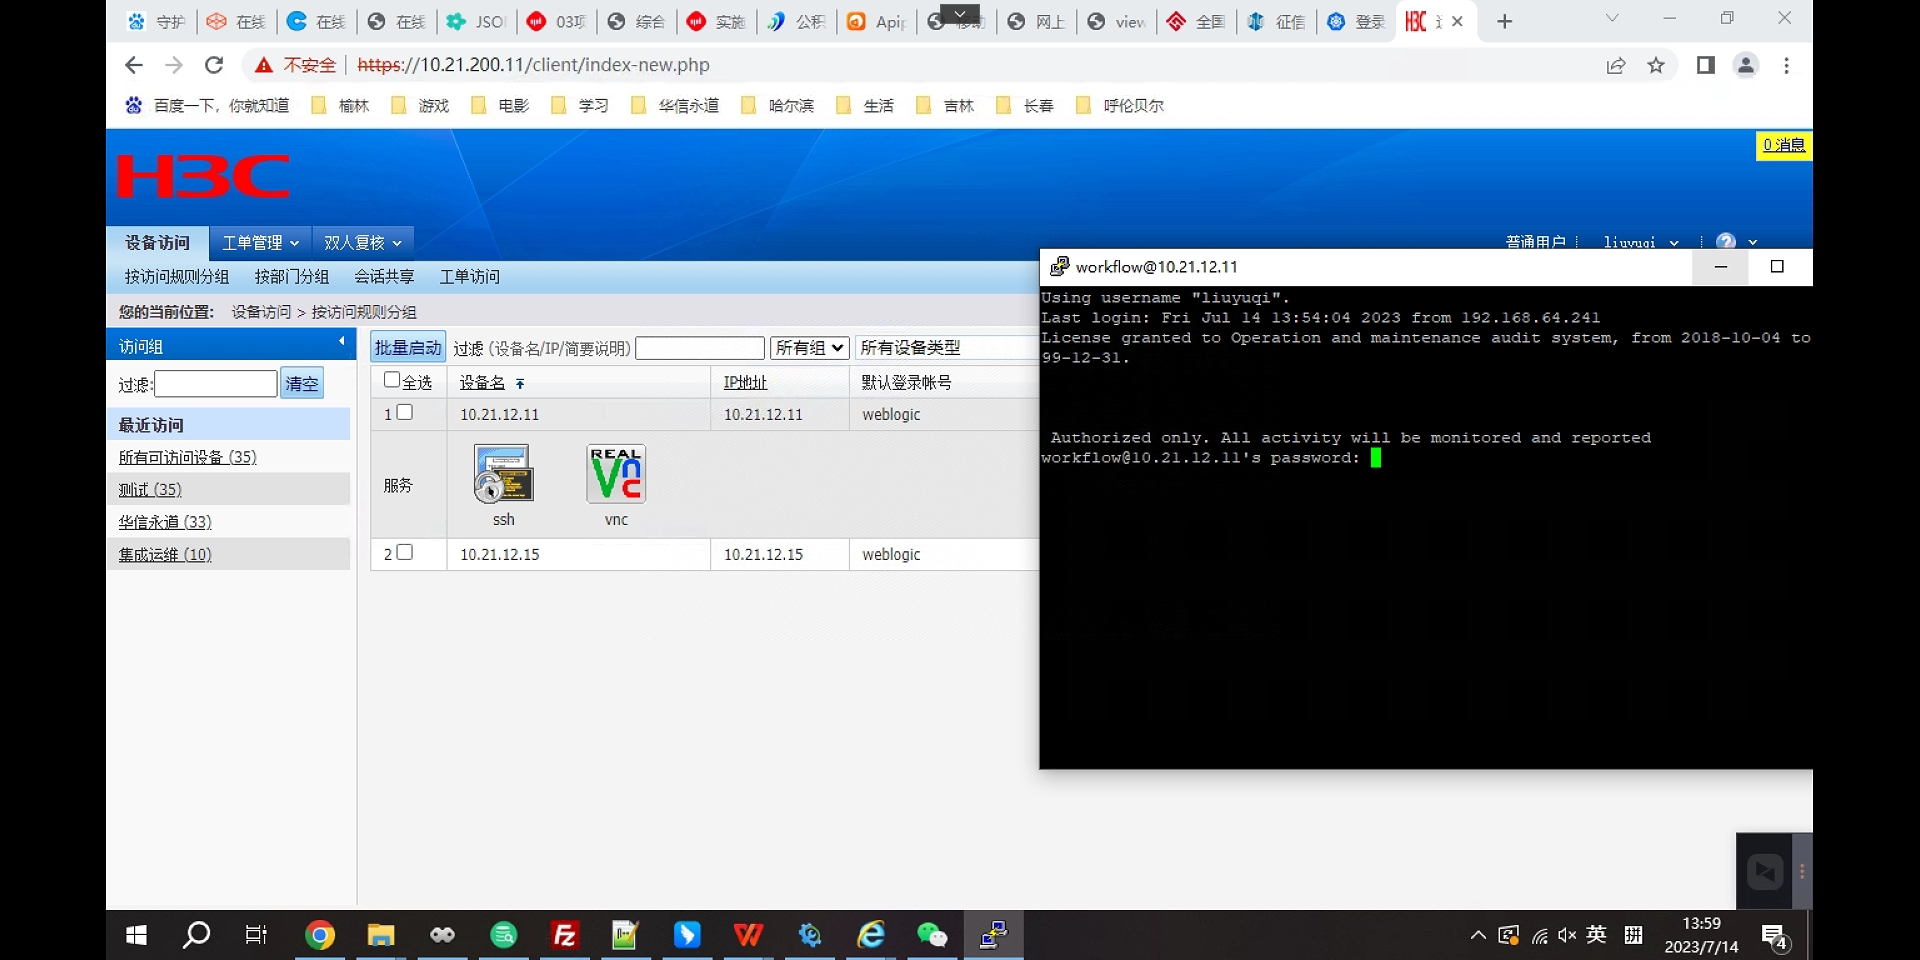
Task: Click the IP地址 column header link
Action: tap(746, 383)
